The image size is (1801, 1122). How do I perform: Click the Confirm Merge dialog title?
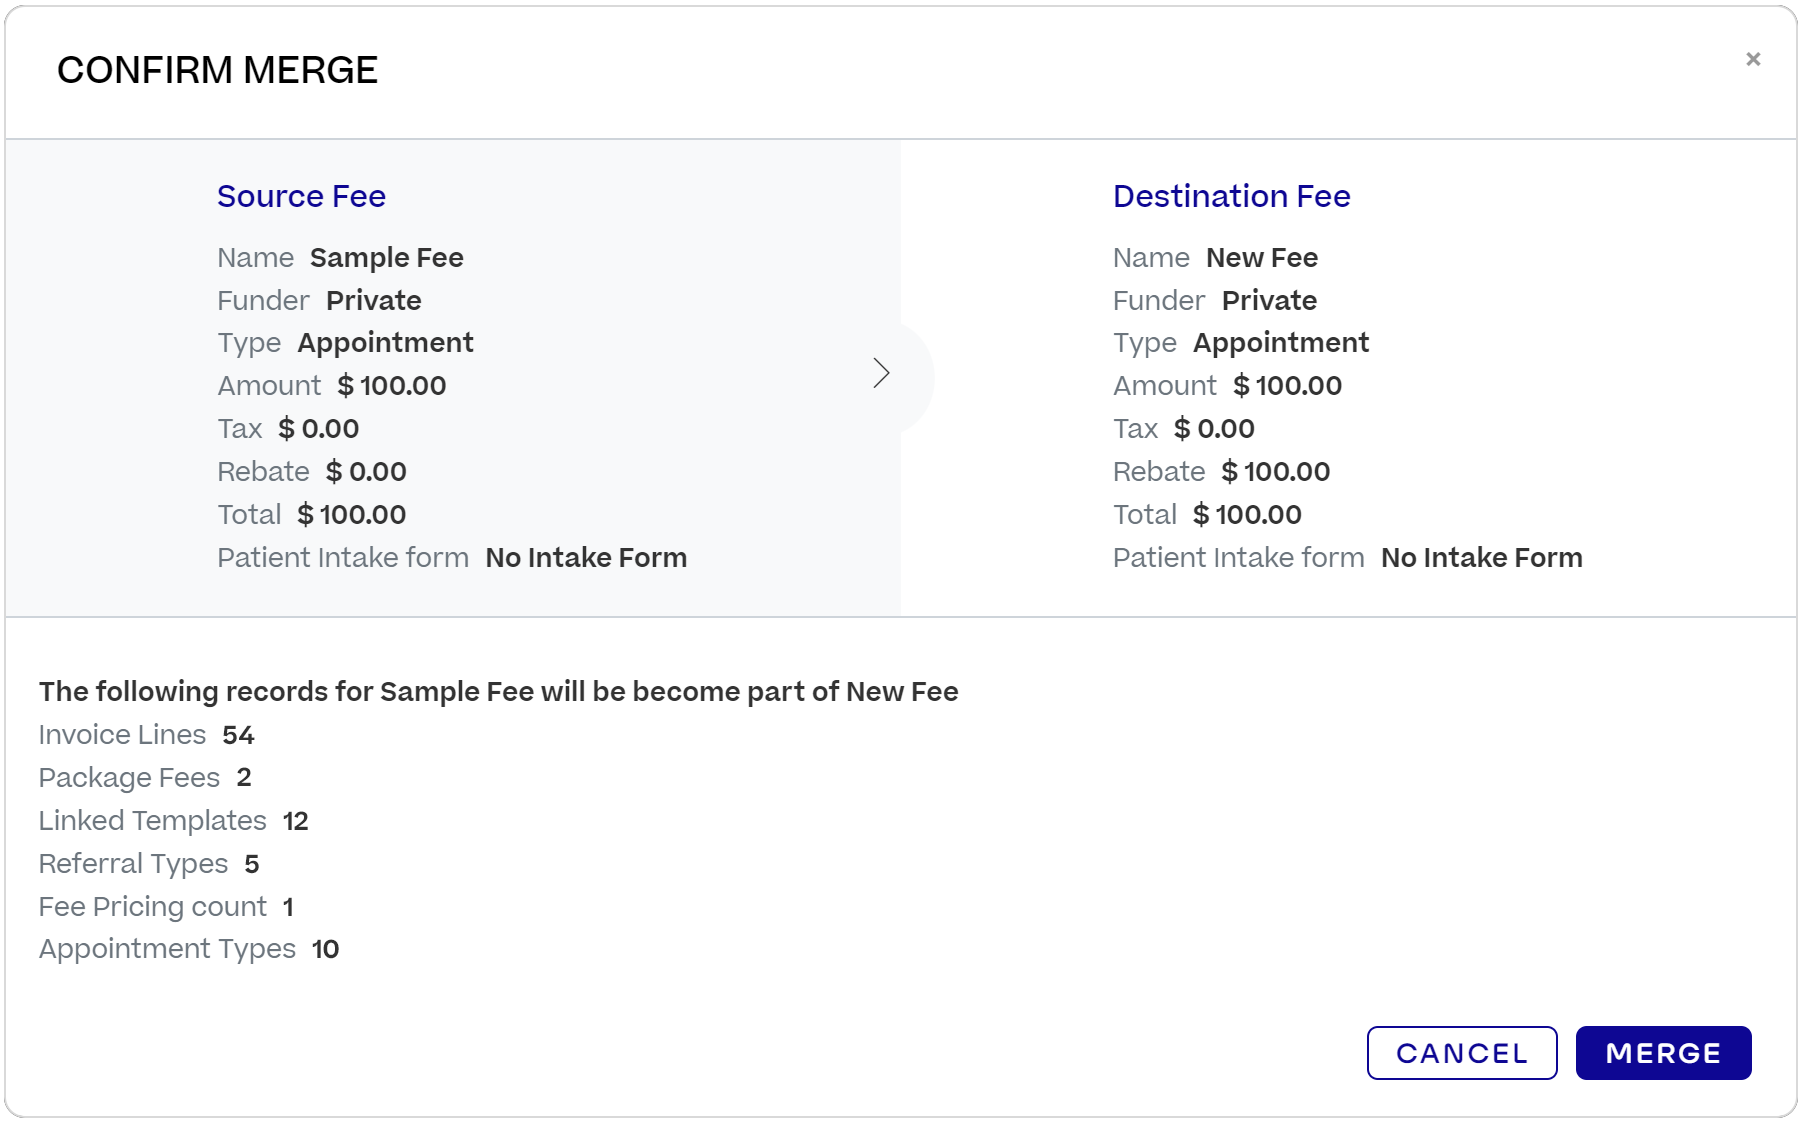218,70
